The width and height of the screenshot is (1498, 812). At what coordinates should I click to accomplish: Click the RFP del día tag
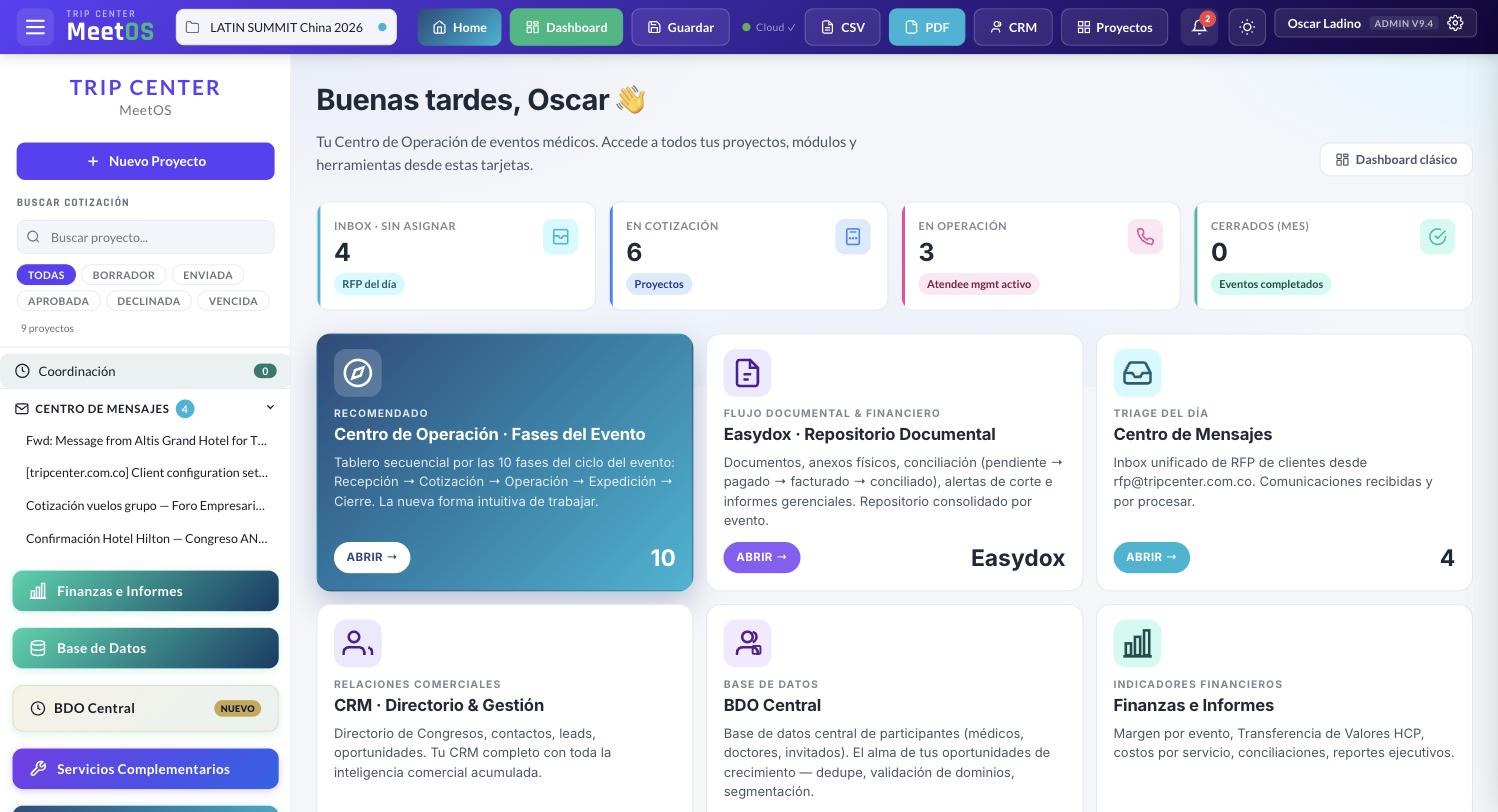(369, 284)
